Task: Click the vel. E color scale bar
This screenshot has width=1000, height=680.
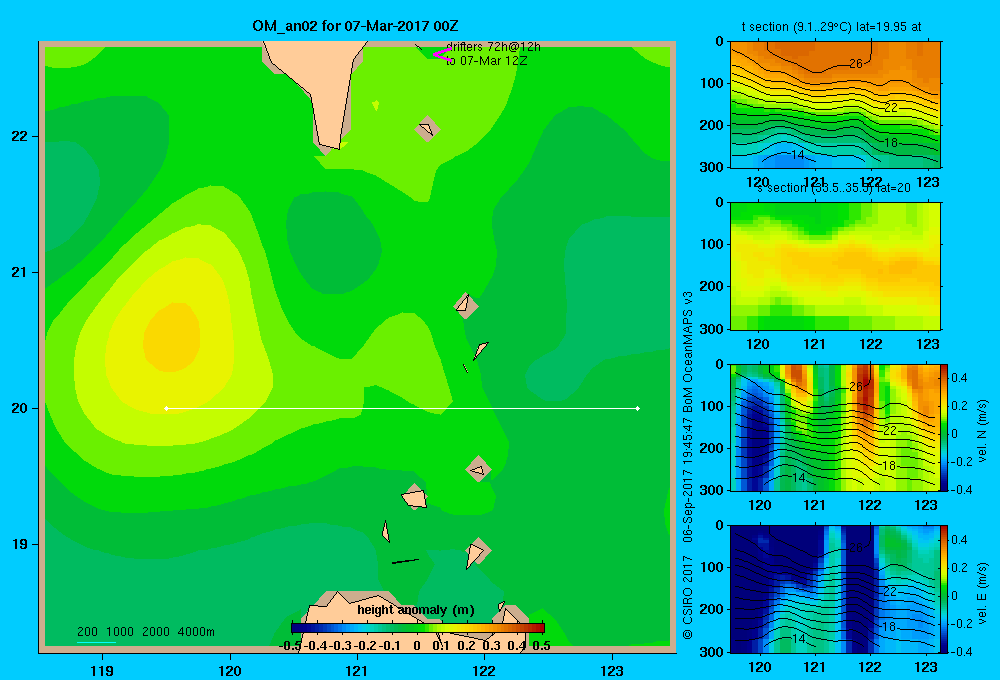Action: pos(944,589)
